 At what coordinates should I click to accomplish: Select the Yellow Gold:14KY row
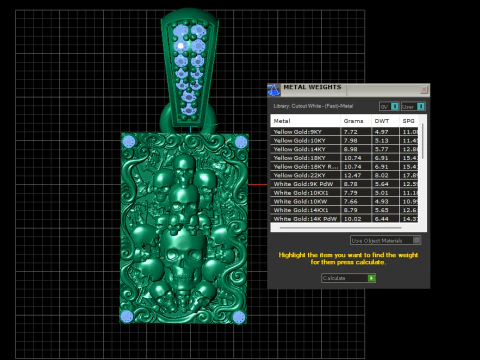(x=344, y=149)
